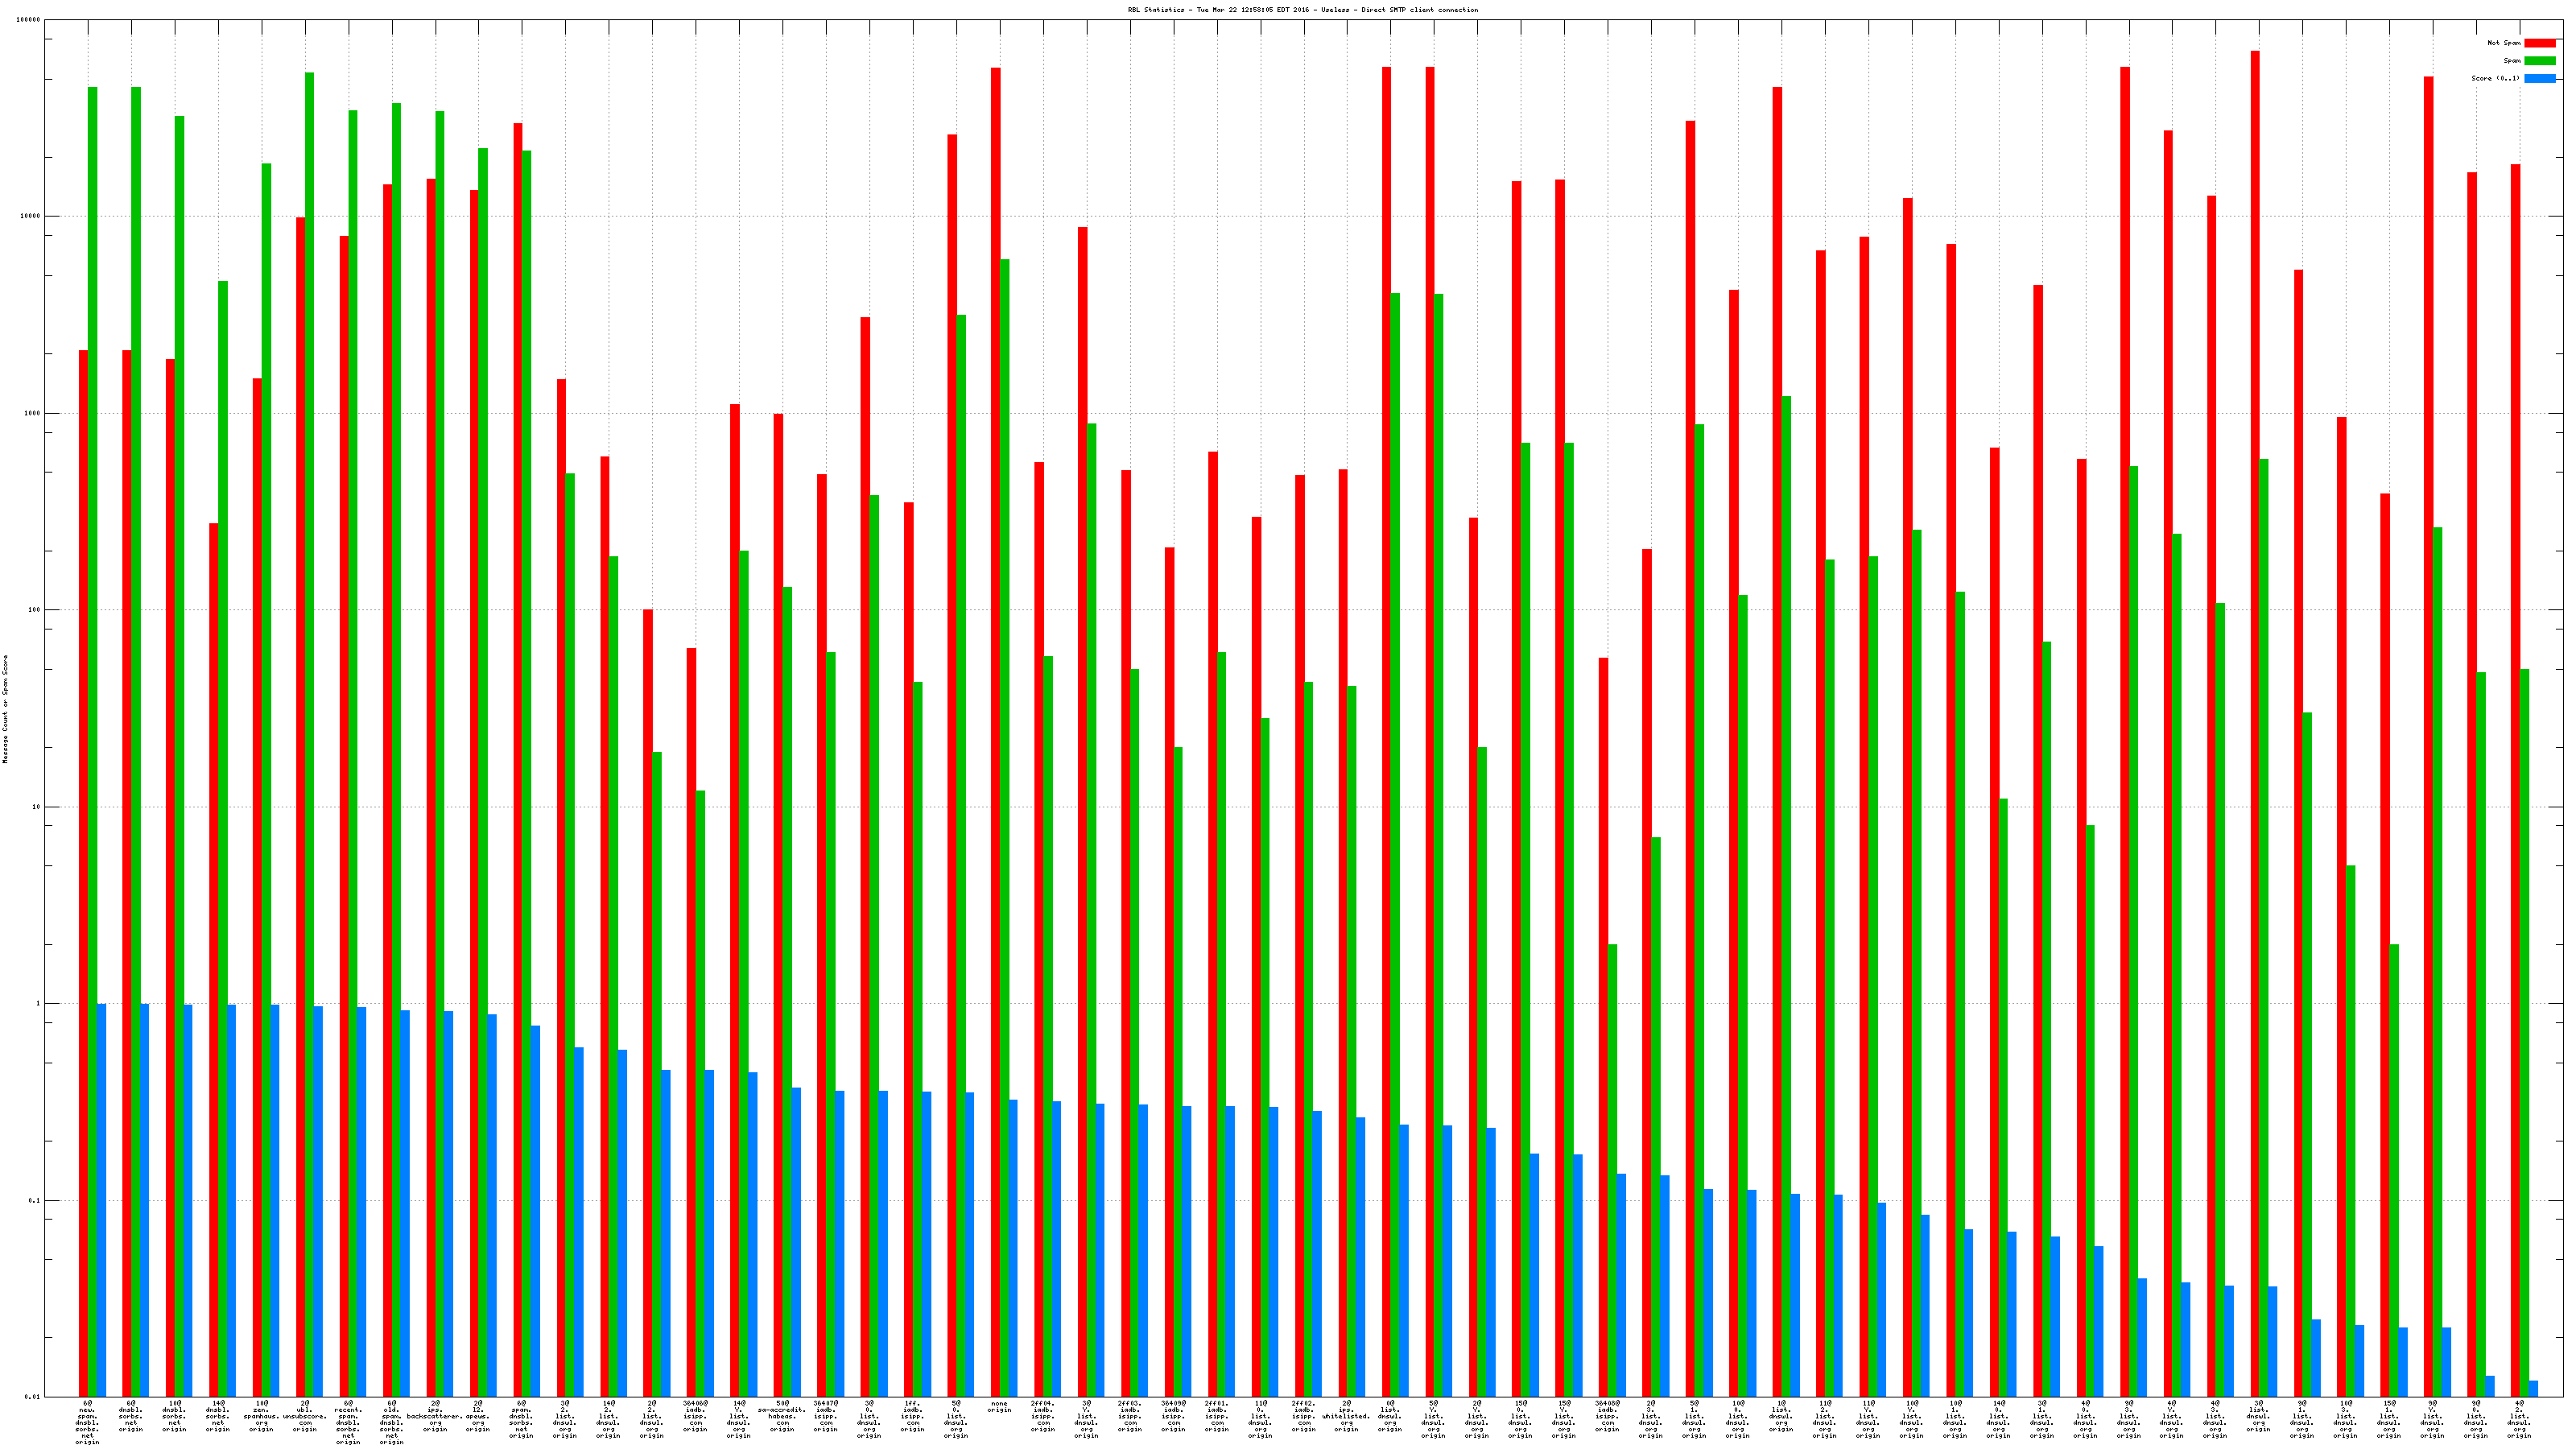Click the RBL Statistics chart title
The height and width of the screenshot is (1449, 2576).
(1302, 10)
